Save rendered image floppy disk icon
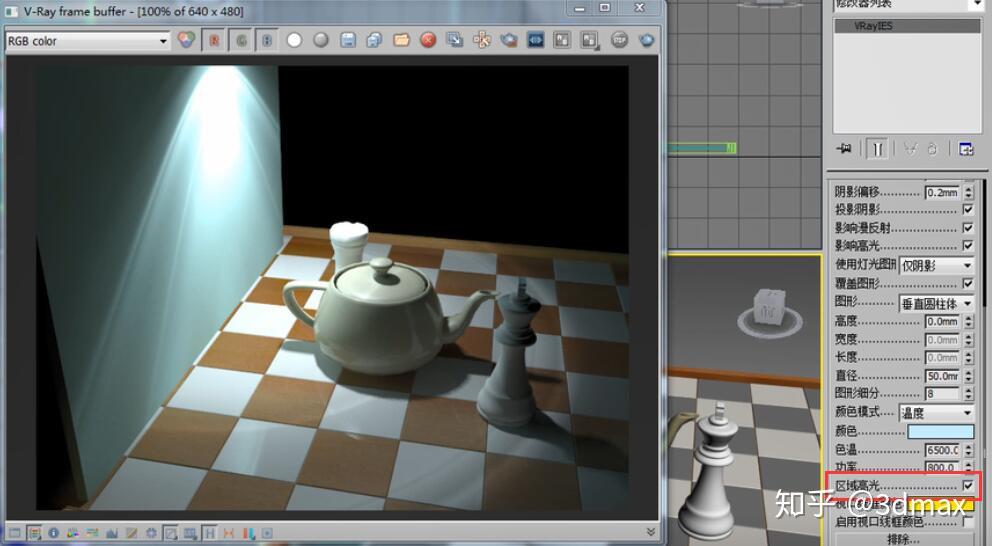Image resolution: width=992 pixels, height=546 pixels. coord(347,40)
